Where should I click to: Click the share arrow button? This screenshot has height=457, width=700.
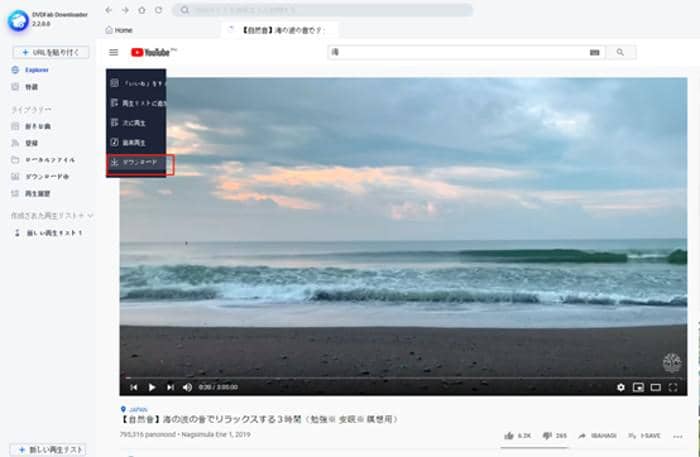coord(597,436)
